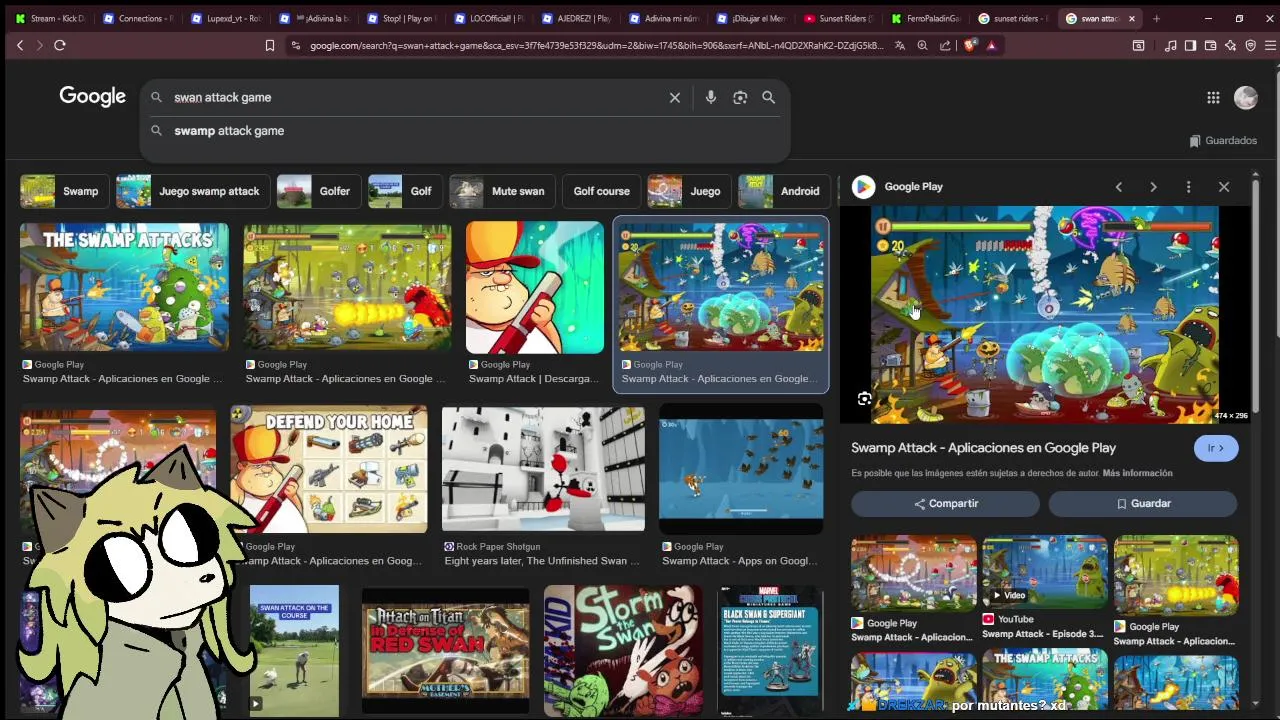Open the Brave Rewards triangle icon

tap(991, 45)
